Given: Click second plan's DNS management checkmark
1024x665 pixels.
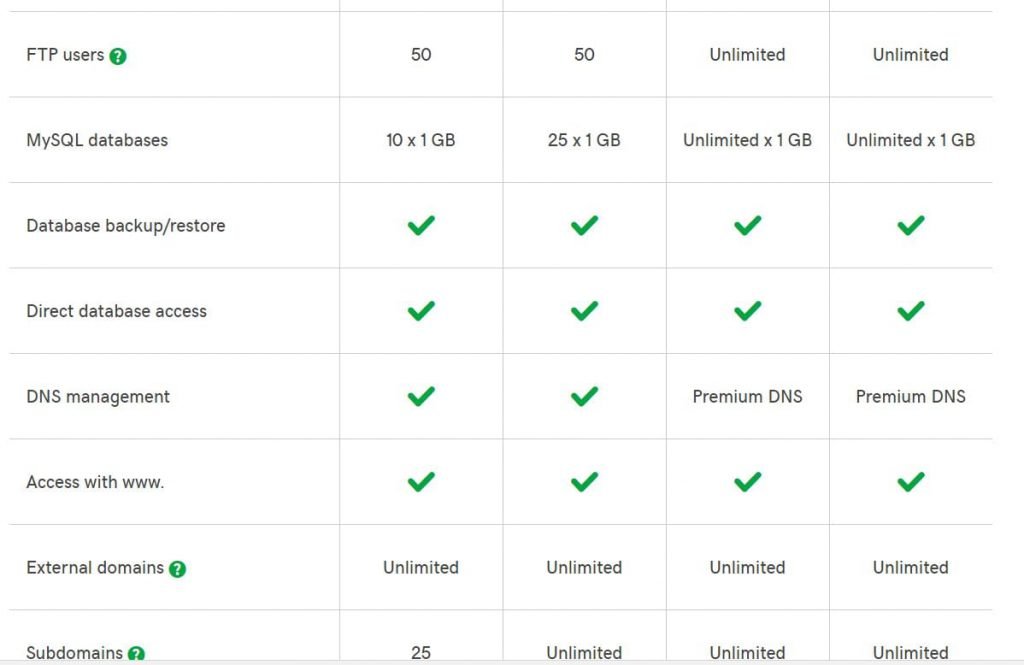Looking at the screenshot, I should [x=584, y=397].
